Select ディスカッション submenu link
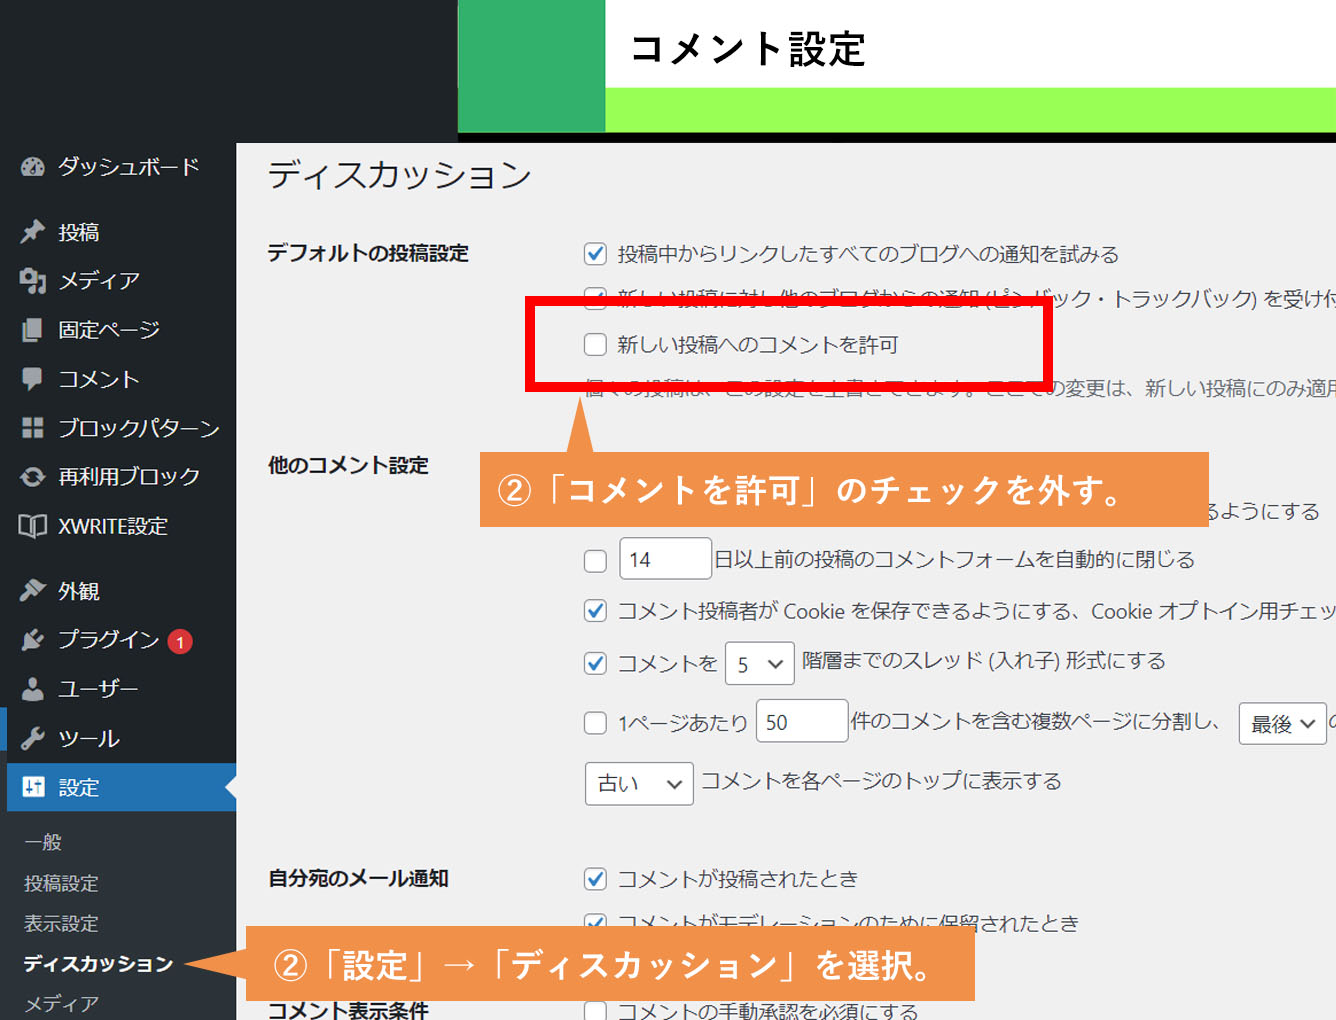Screen dimensions: 1336x1020 pyautogui.click(x=98, y=963)
